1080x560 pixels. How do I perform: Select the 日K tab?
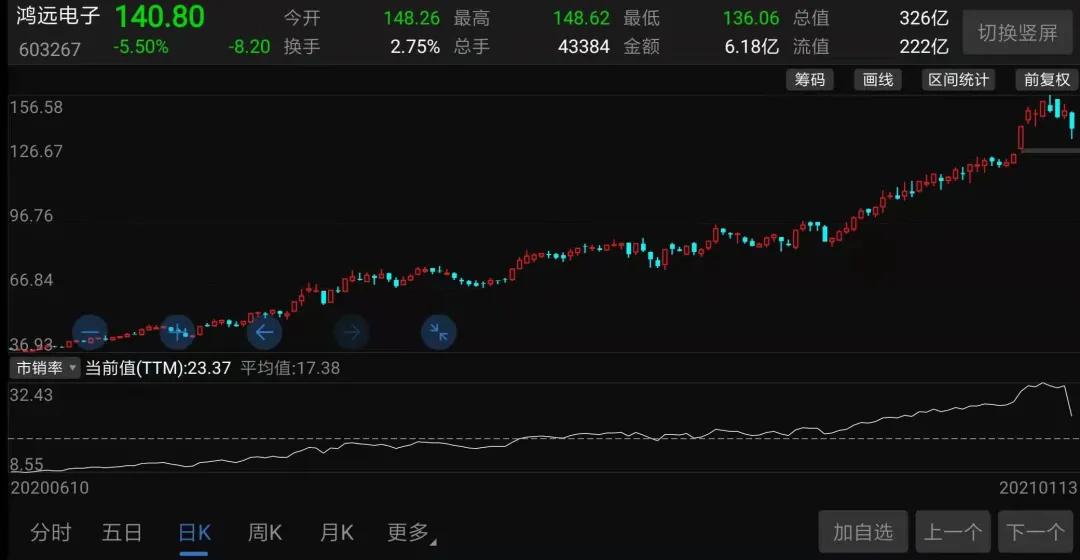[x=194, y=532]
